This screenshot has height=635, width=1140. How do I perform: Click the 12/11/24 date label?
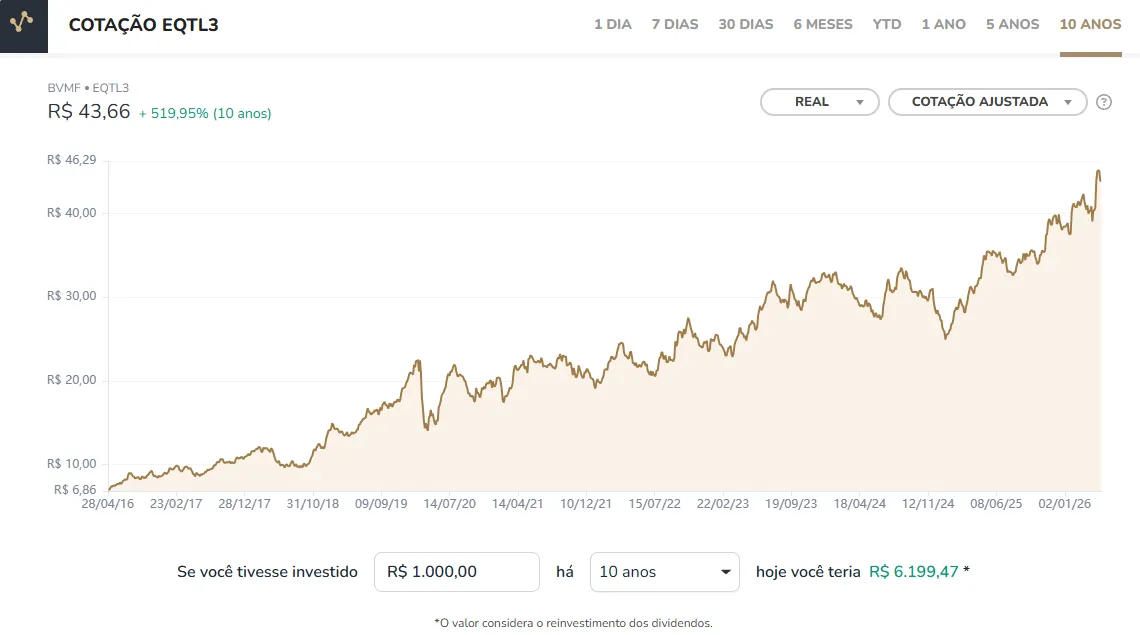point(928,504)
